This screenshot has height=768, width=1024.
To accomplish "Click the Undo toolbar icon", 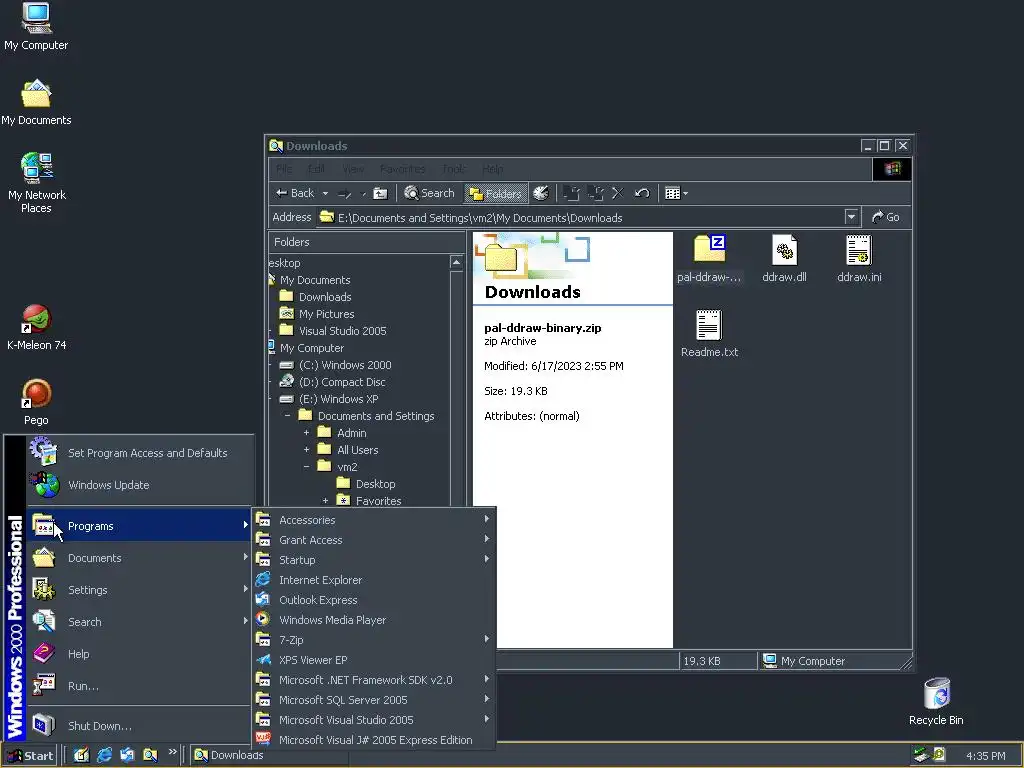I will pos(642,193).
